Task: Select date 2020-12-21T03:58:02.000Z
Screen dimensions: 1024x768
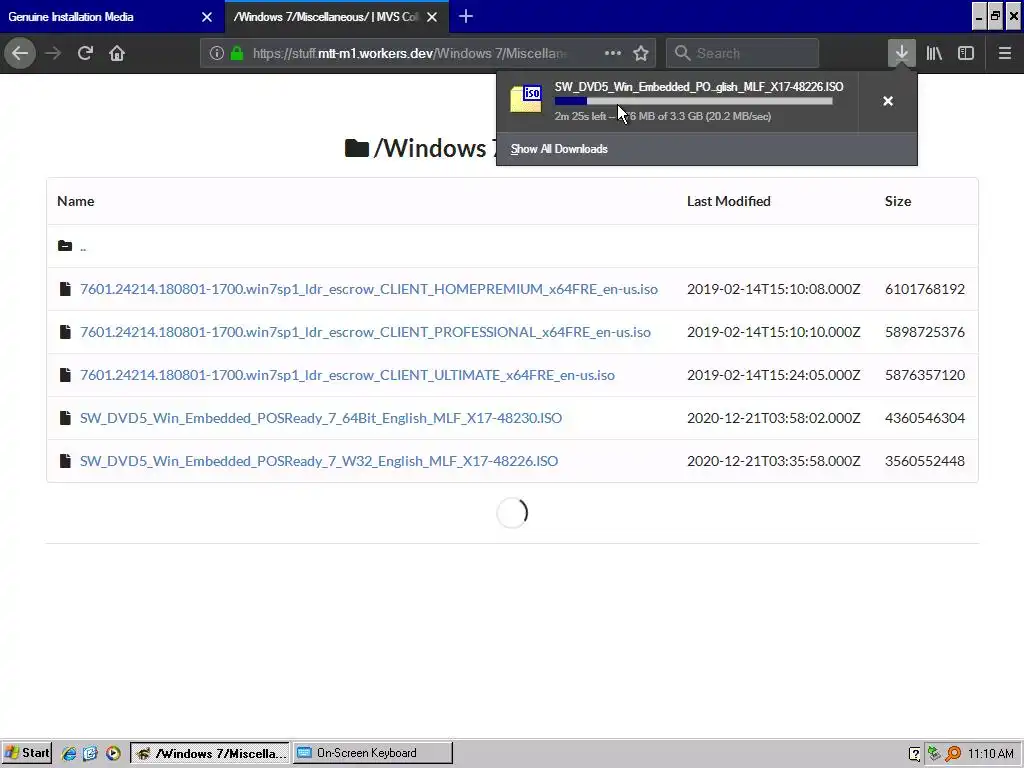Action: 773,418
